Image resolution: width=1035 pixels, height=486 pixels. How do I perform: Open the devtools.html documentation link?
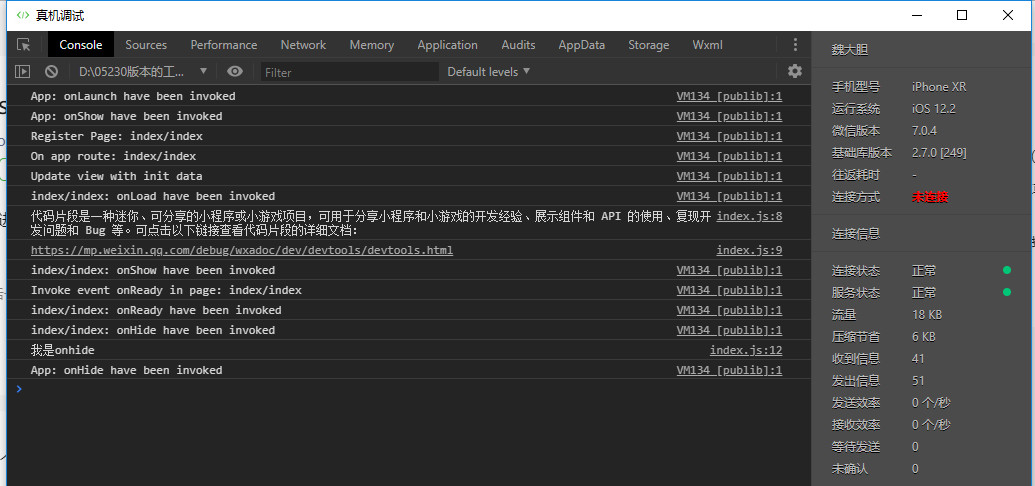tap(241, 250)
